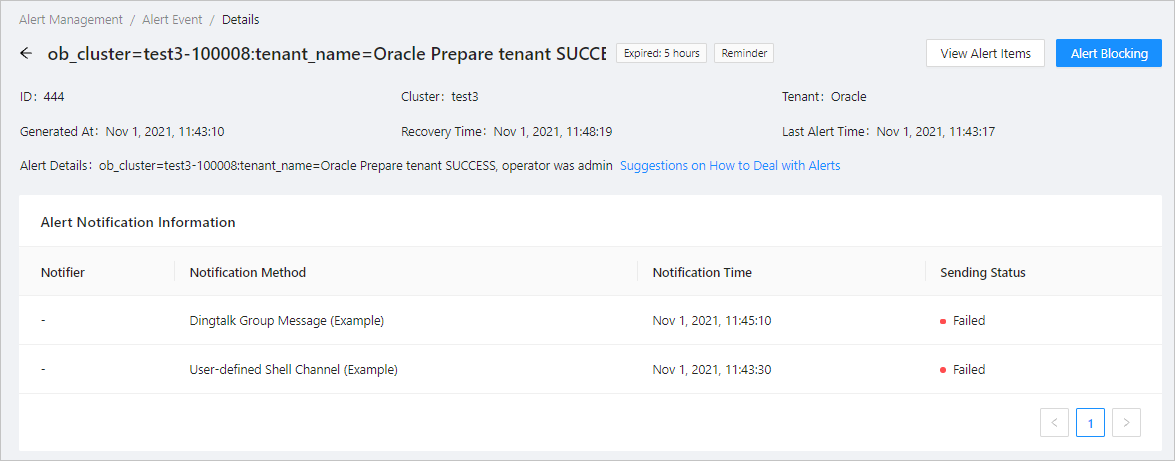This screenshot has height=461, width=1175.
Task: Open Alert Management breadcrumb
Action: [x=71, y=19]
